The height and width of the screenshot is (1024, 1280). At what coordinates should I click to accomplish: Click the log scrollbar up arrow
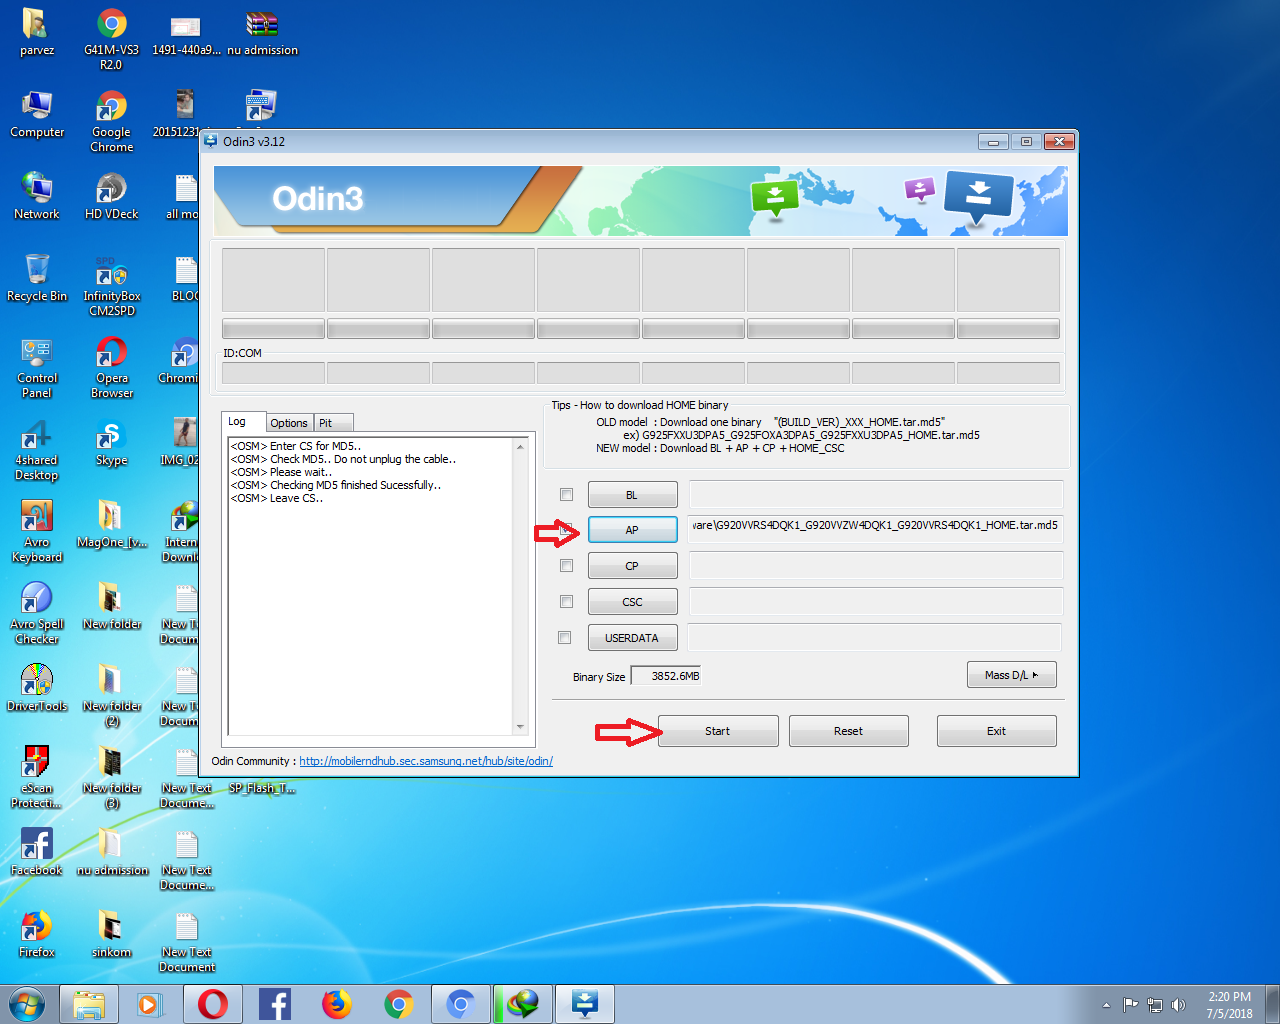(x=520, y=447)
